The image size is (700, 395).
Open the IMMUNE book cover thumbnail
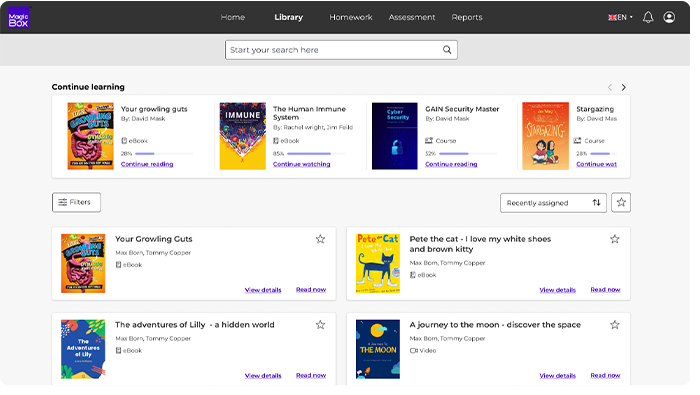[x=243, y=136]
